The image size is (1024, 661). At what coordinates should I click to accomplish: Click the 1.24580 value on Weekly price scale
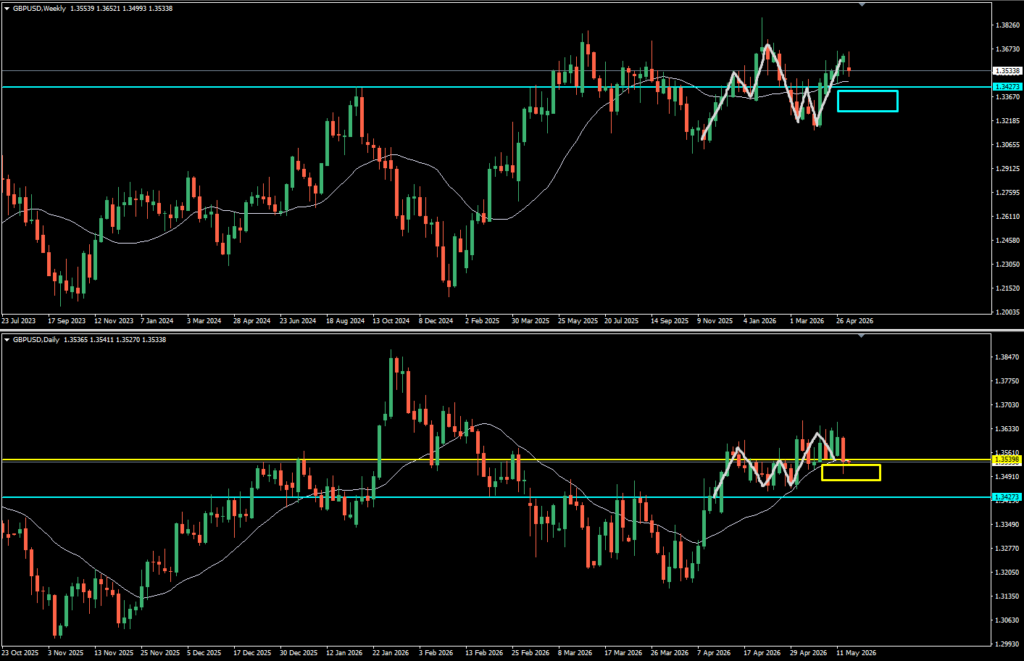tap(1007, 240)
